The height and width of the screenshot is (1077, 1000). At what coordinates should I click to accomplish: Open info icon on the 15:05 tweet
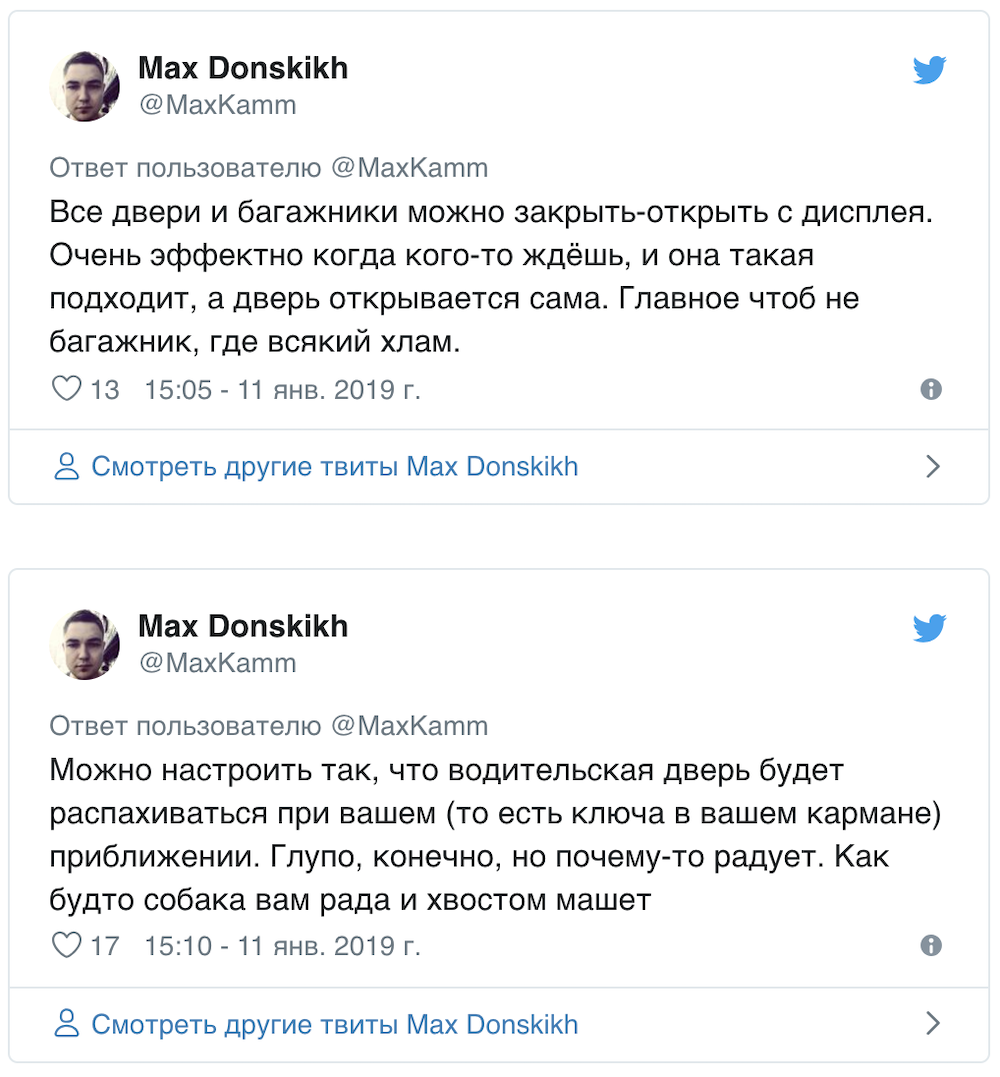pyautogui.click(x=931, y=389)
